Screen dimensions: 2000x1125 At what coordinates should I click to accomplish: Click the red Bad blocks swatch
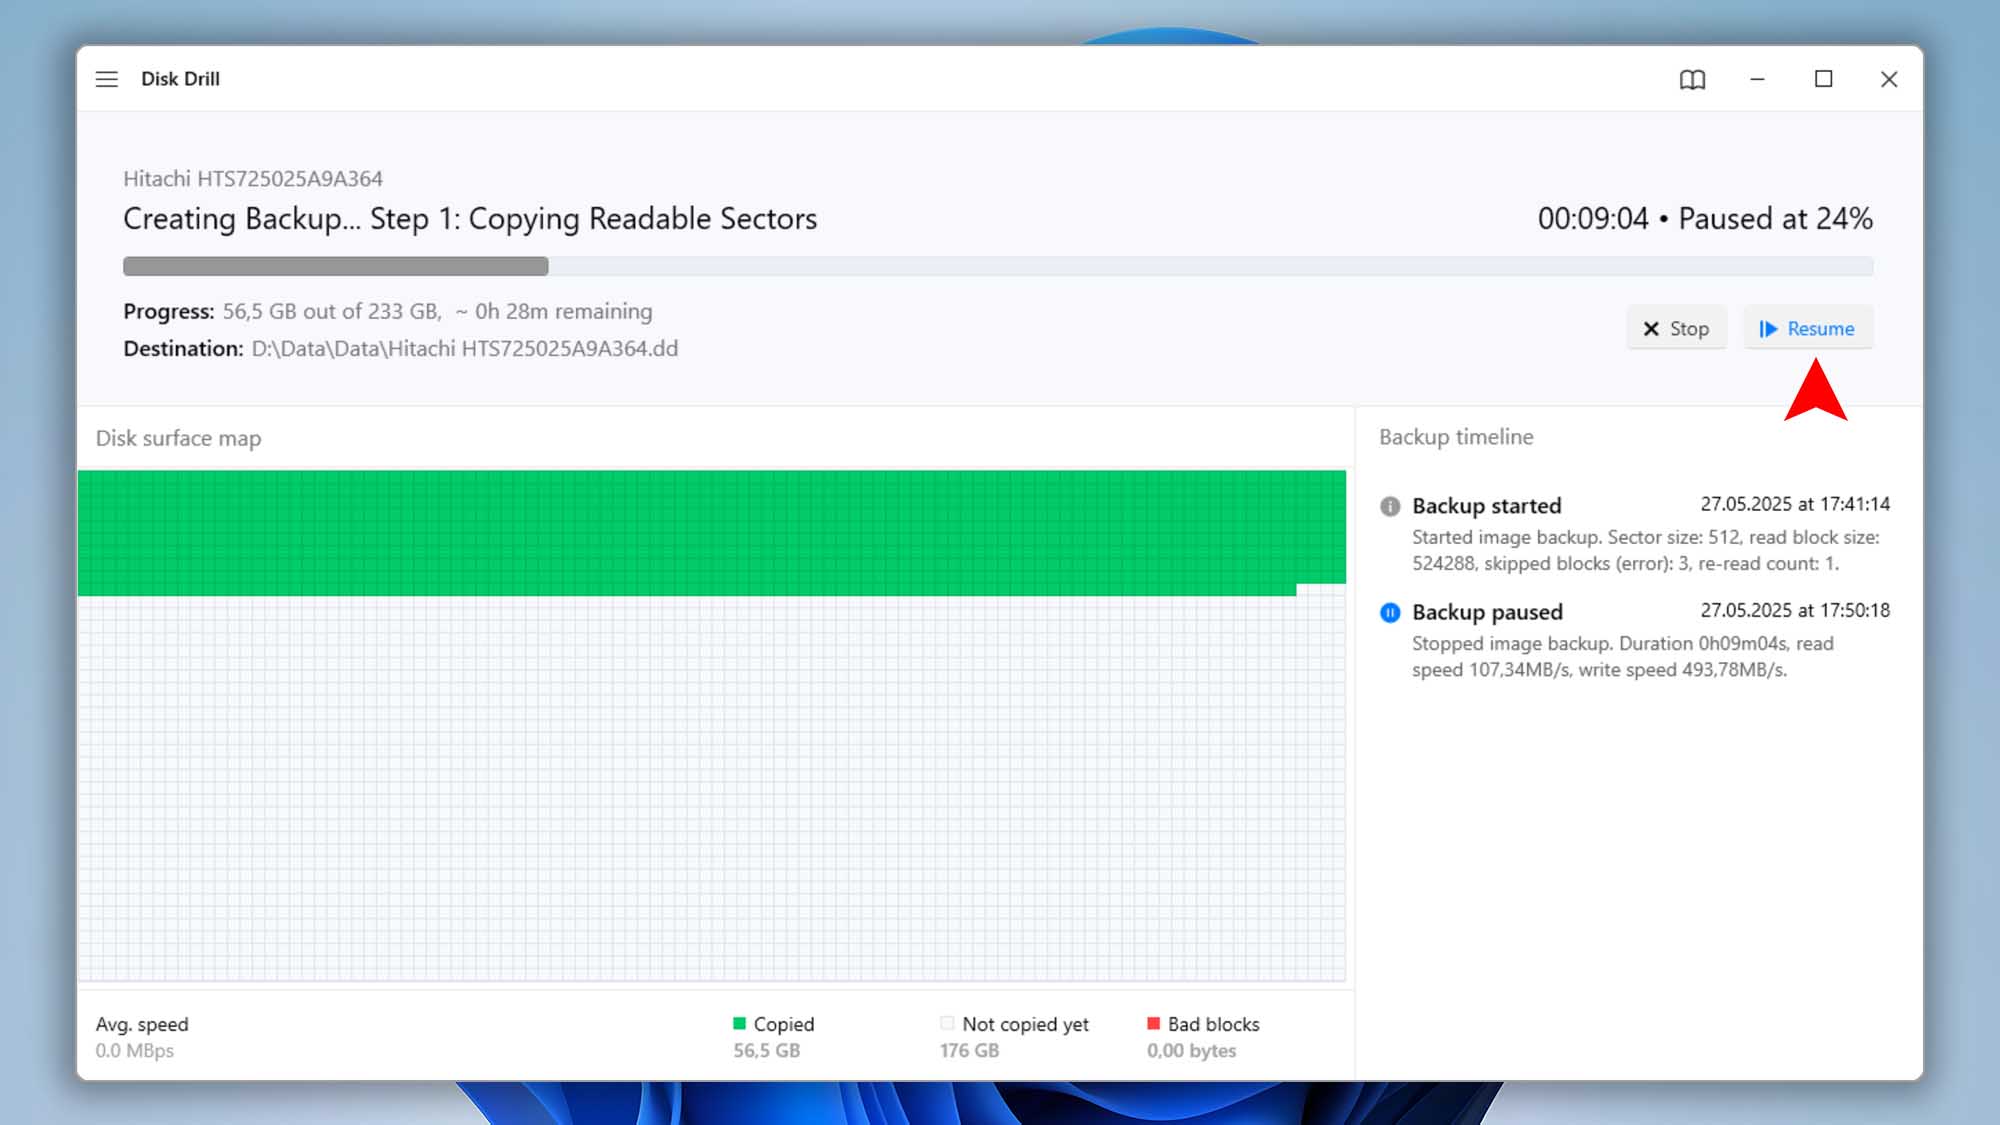coord(1153,1023)
